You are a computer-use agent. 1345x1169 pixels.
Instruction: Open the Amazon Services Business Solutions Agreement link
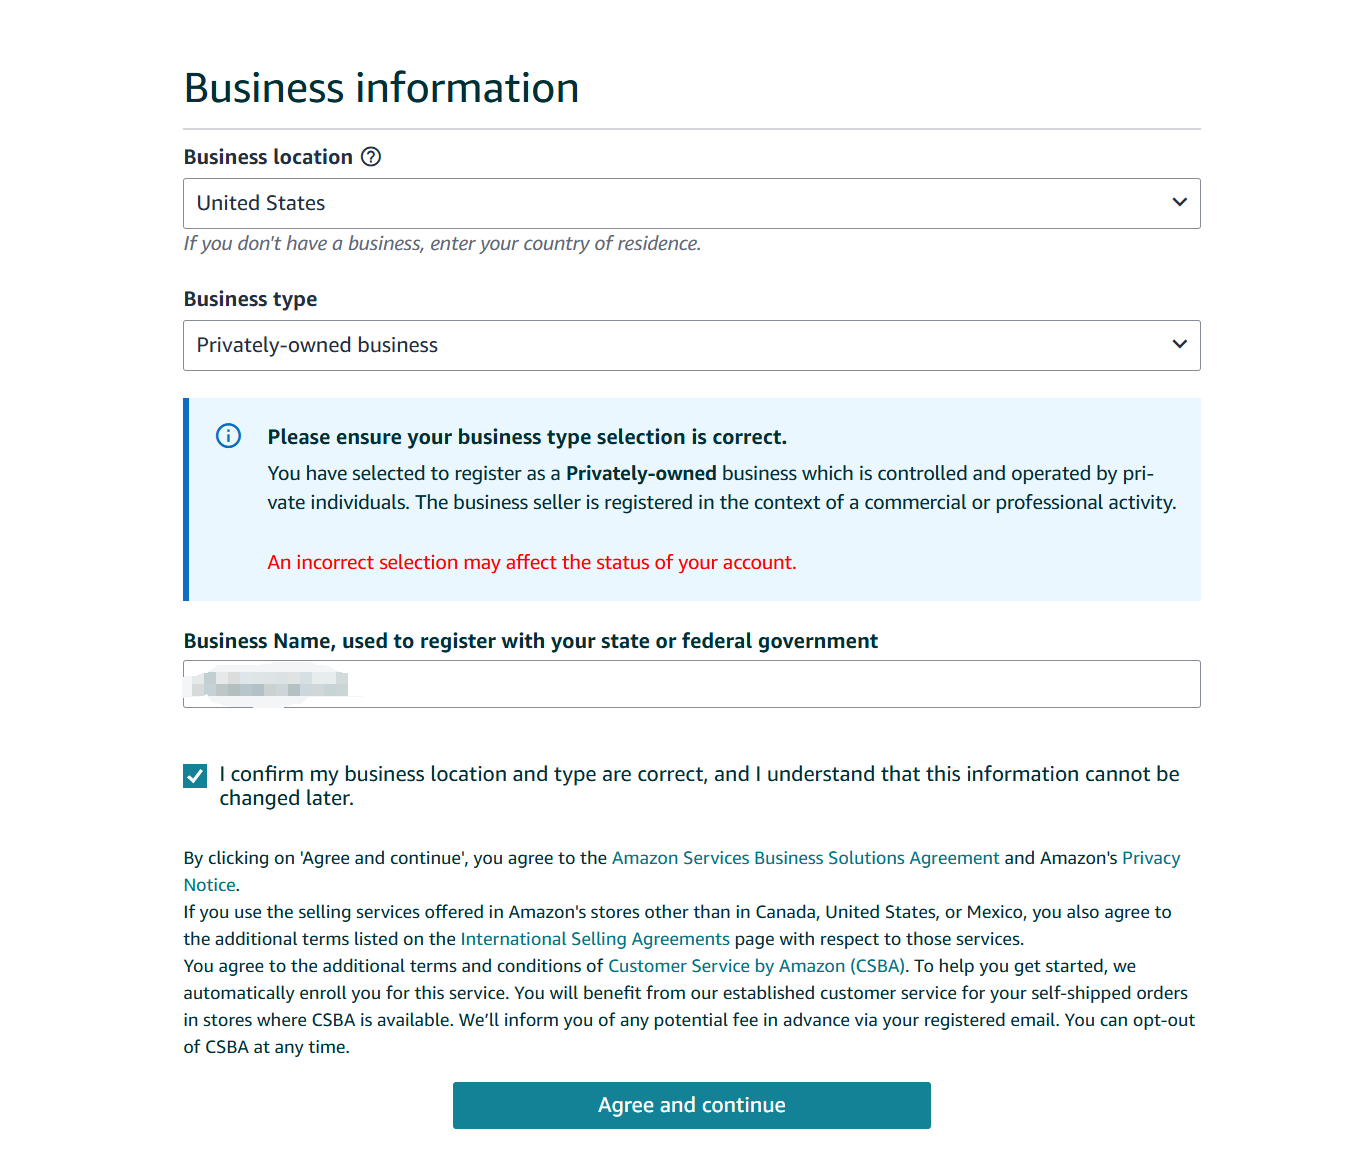point(805,858)
